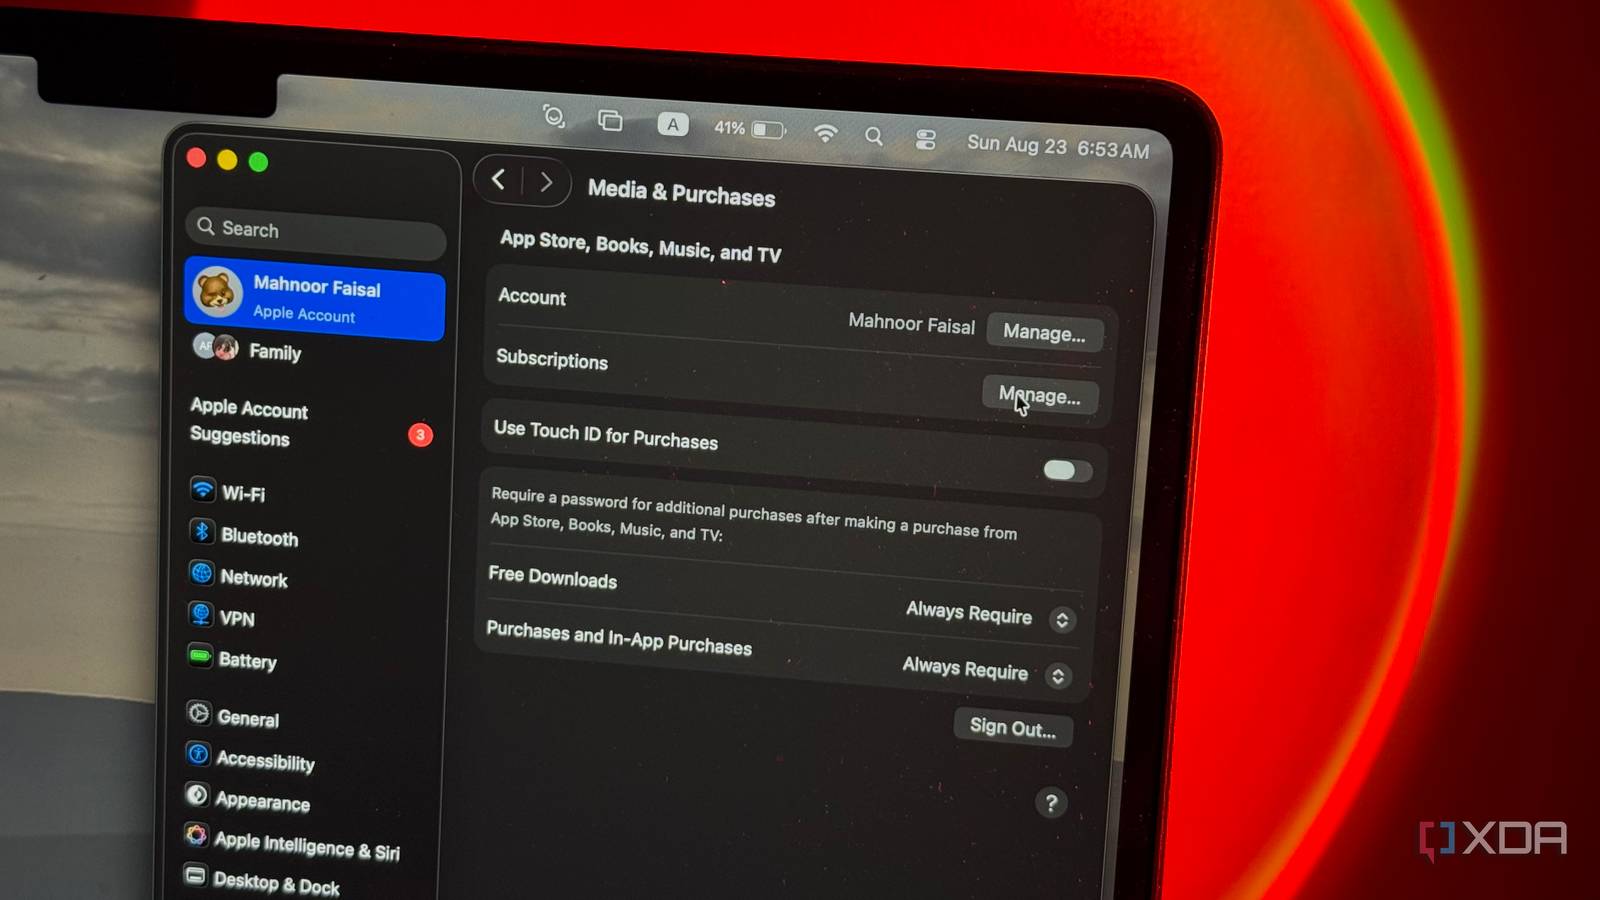Open Appearance settings icon
The width and height of the screenshot is (1600, 900).
coord(197,795)
